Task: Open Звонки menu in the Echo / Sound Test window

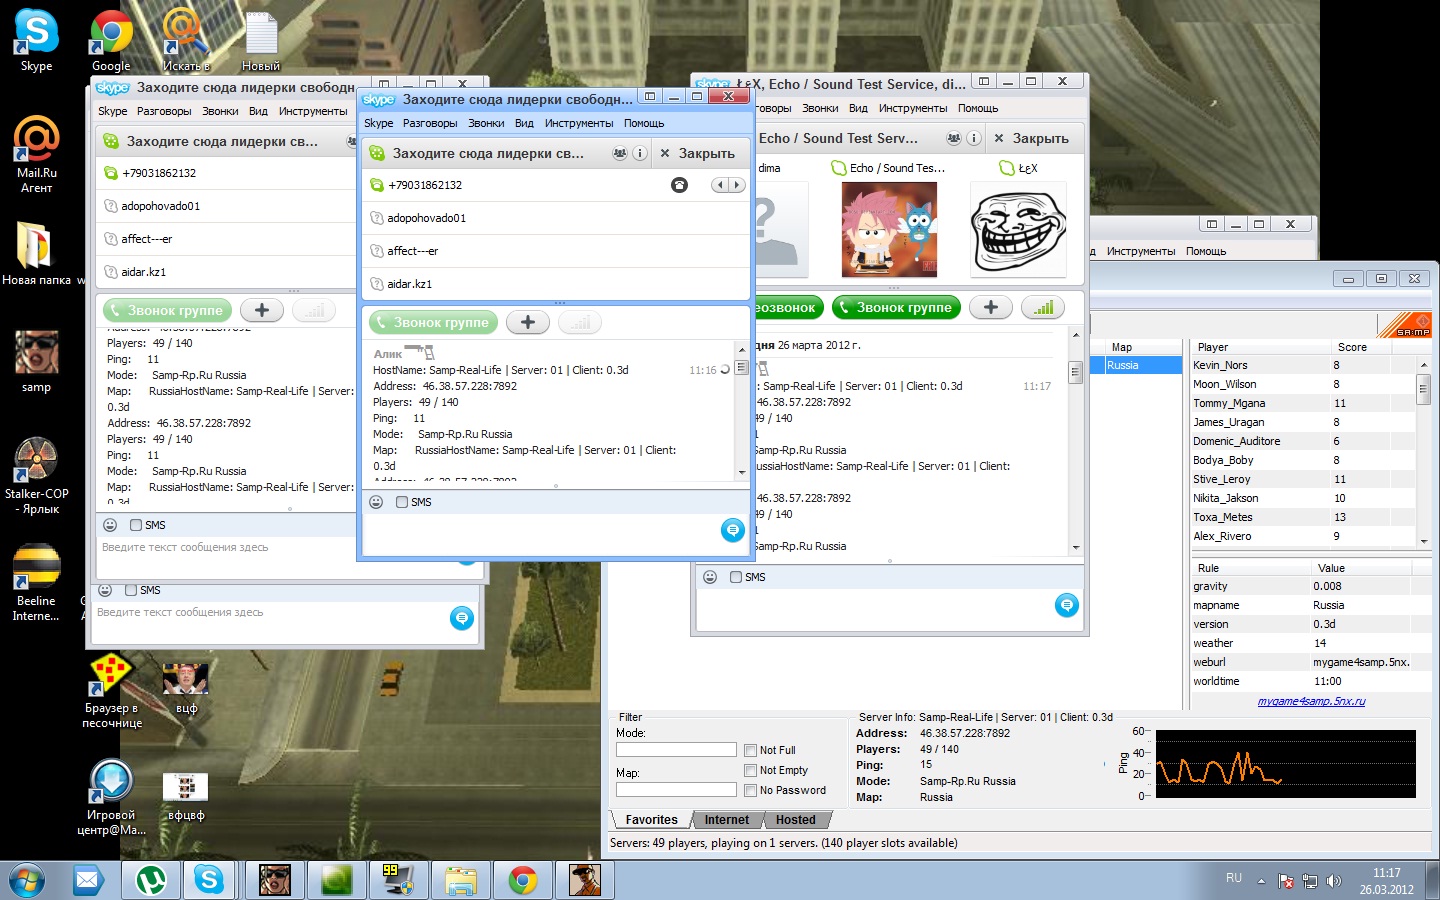Action: (x=820, y=108)
